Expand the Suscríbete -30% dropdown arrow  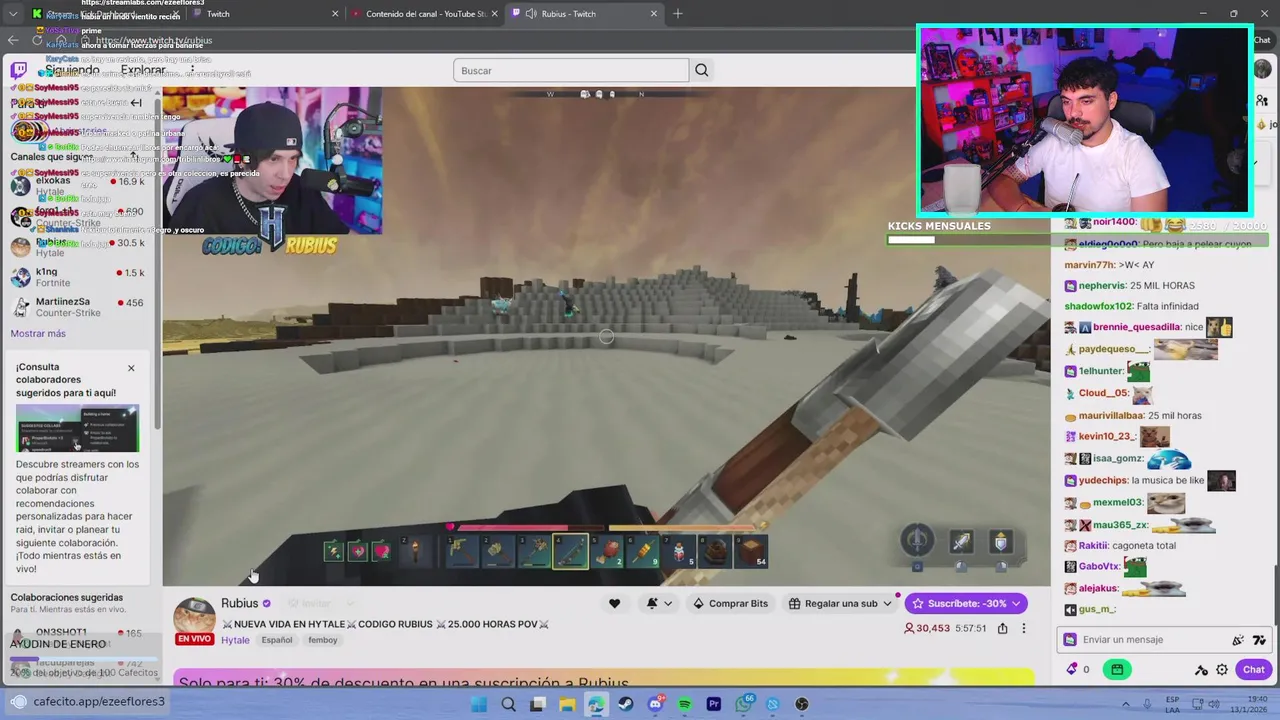[x=1016, y=603]
